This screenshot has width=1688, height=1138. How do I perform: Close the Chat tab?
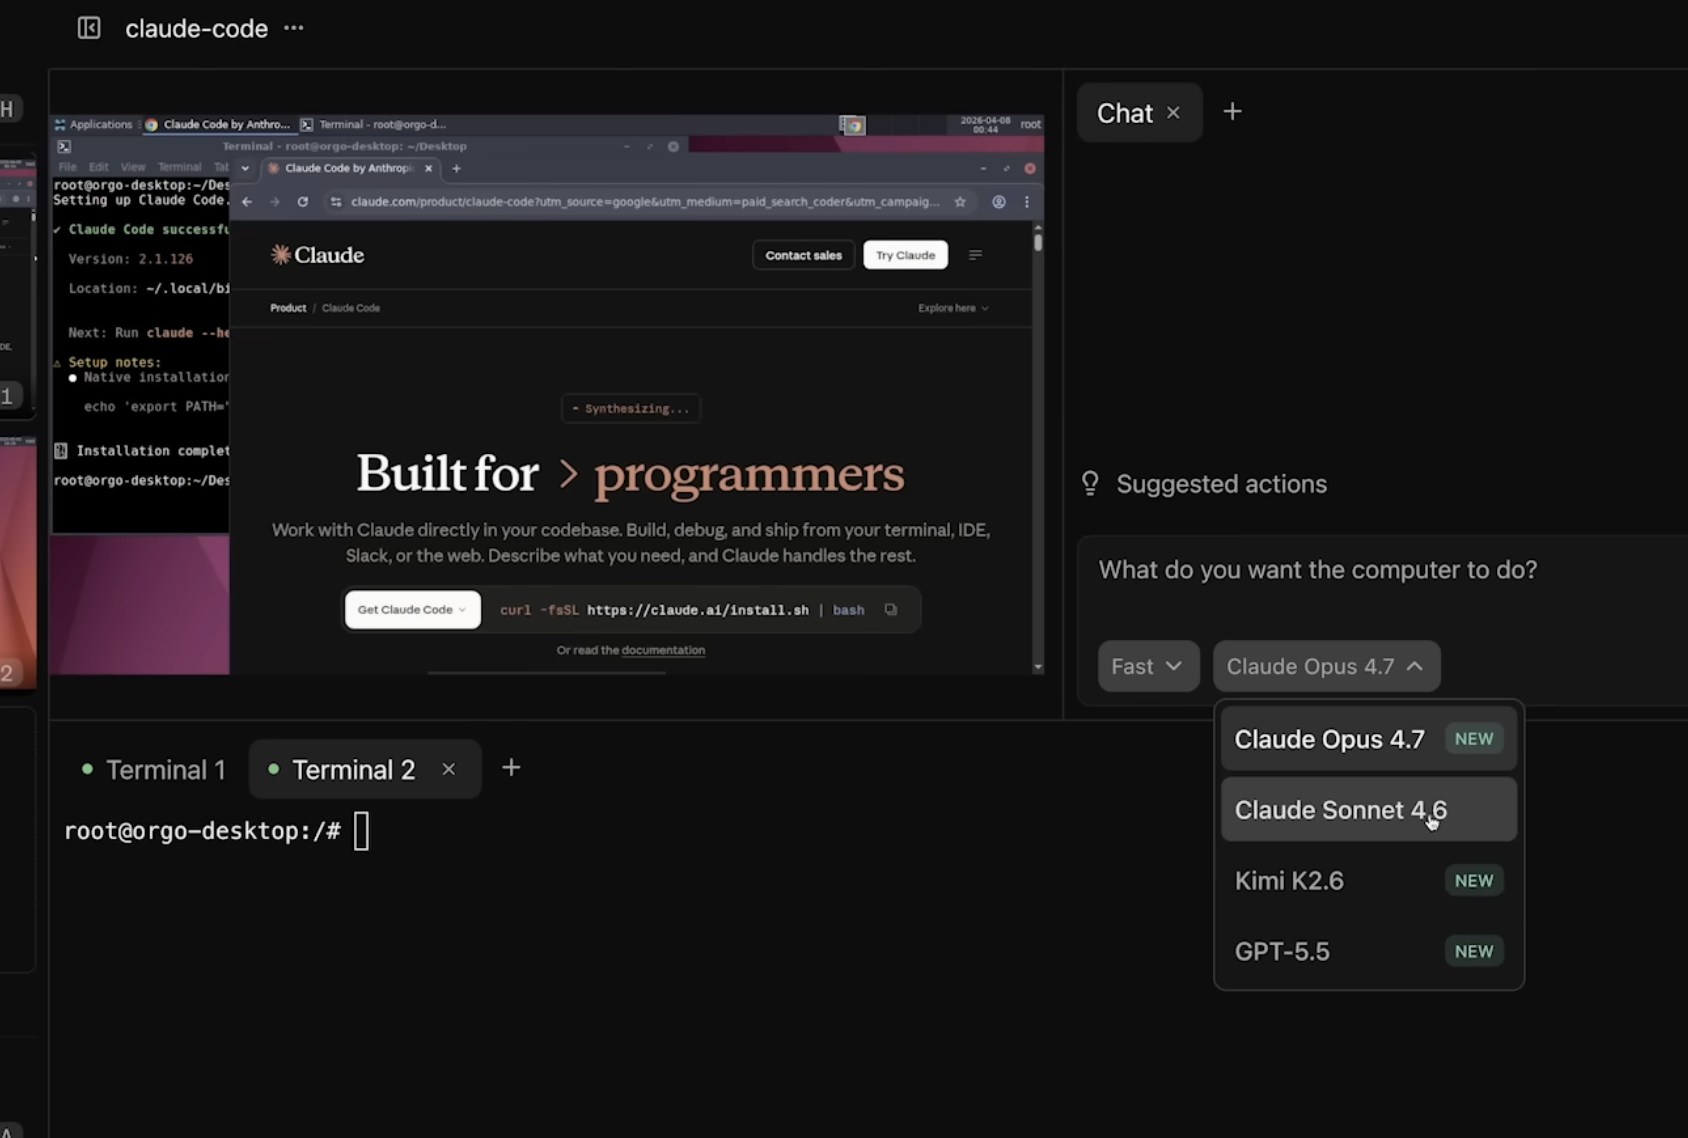pos(1173,113)
